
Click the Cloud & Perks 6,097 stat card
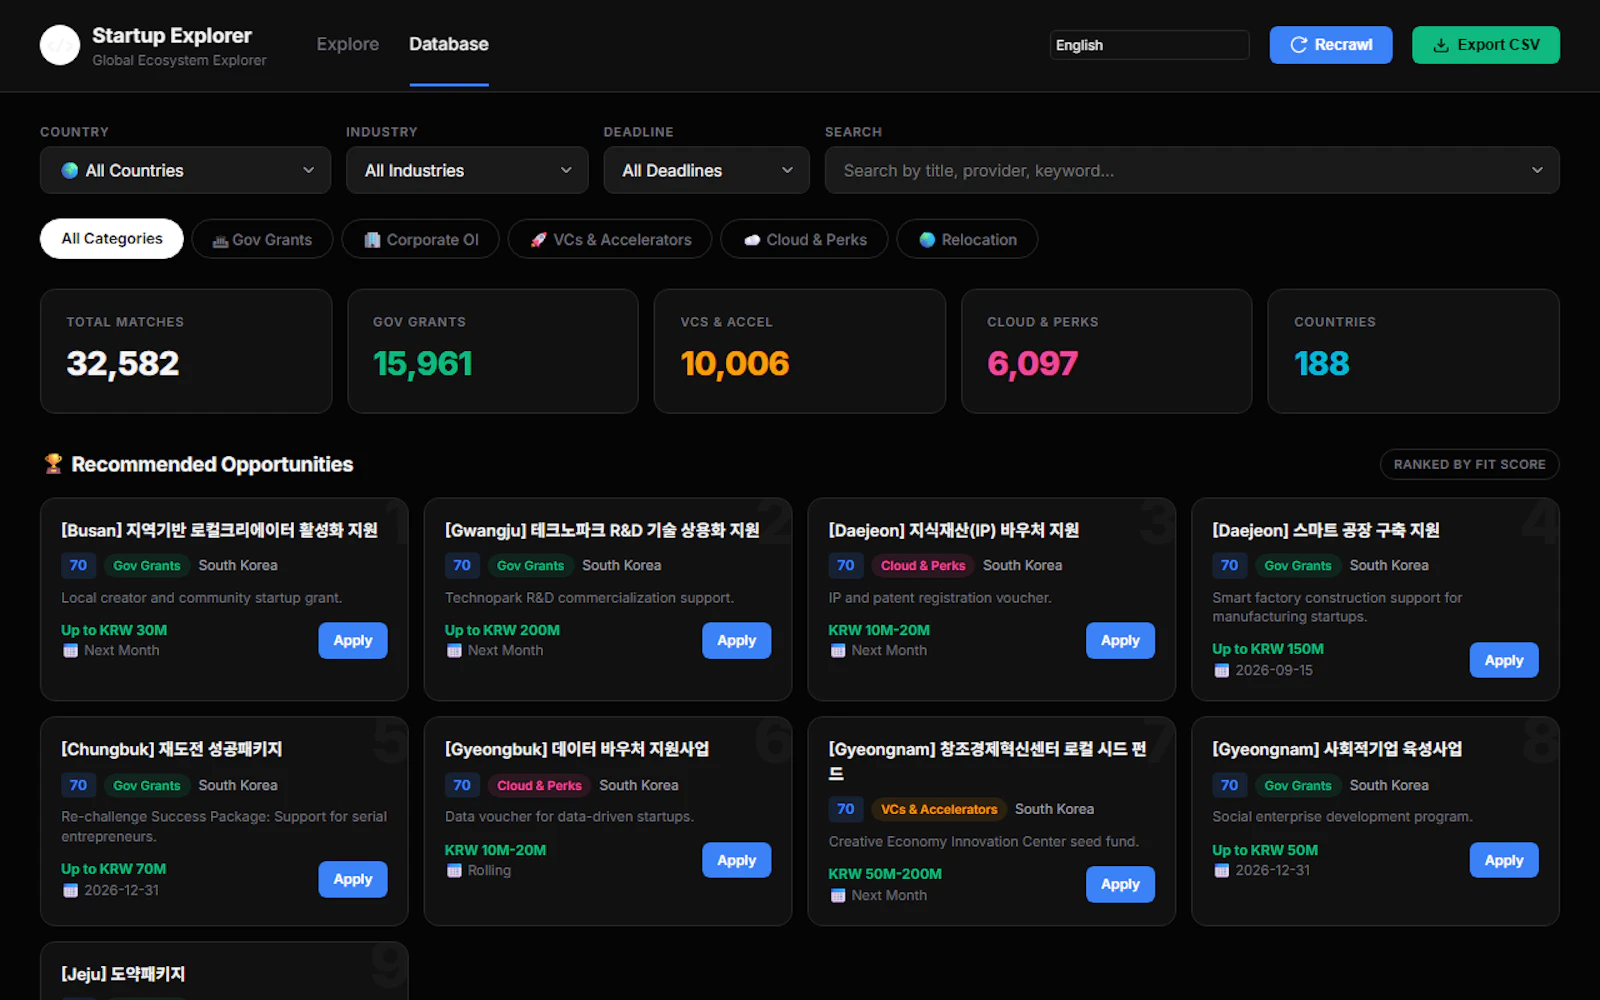click(x=1107, y=351)
